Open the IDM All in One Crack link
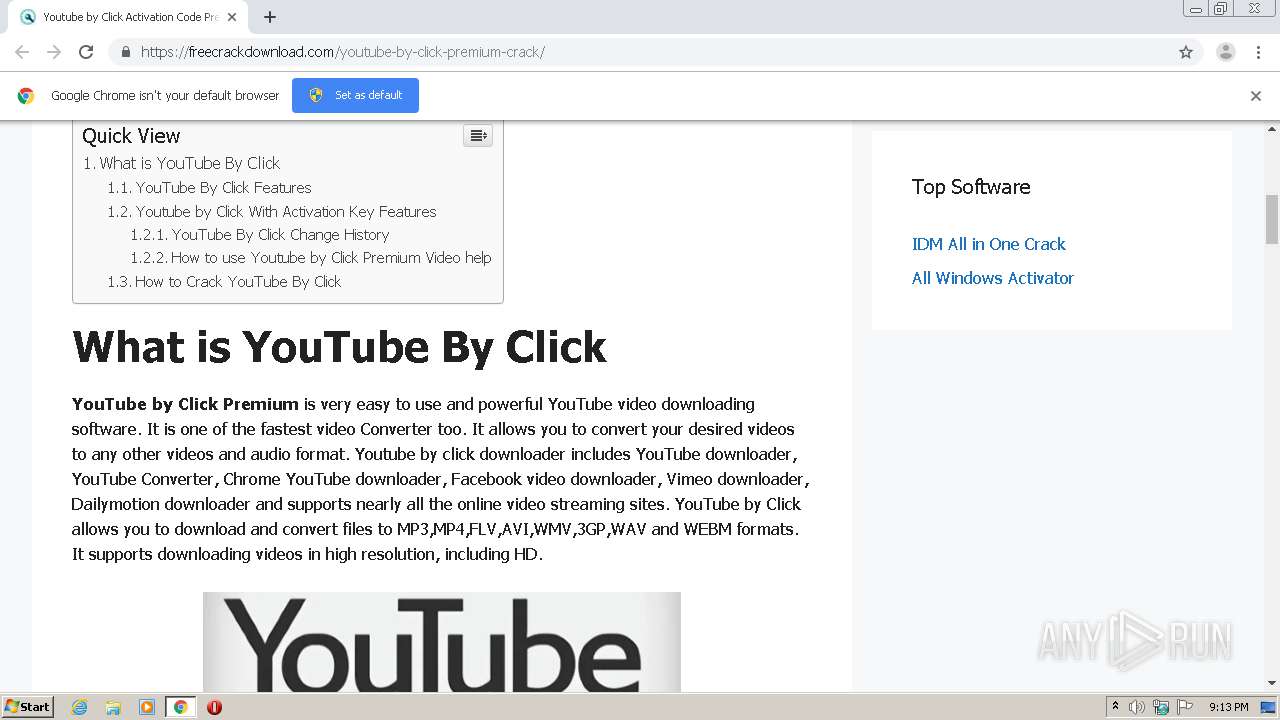Image resolution: width=1280 pixels, height=720 pixels. [988, 244]
